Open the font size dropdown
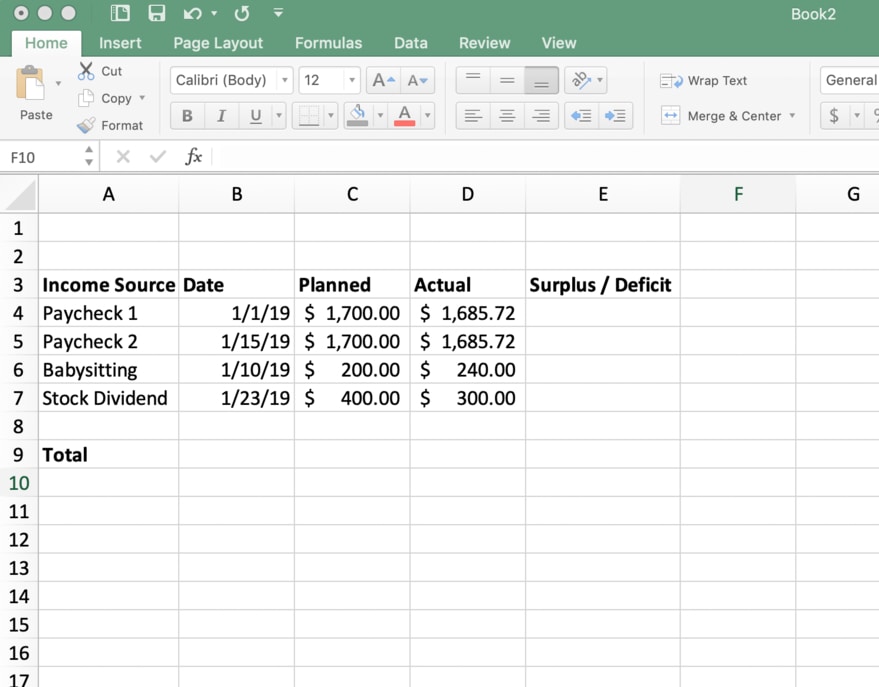The height and width of the screenshot is (687, 879). [x=351, y=80]
